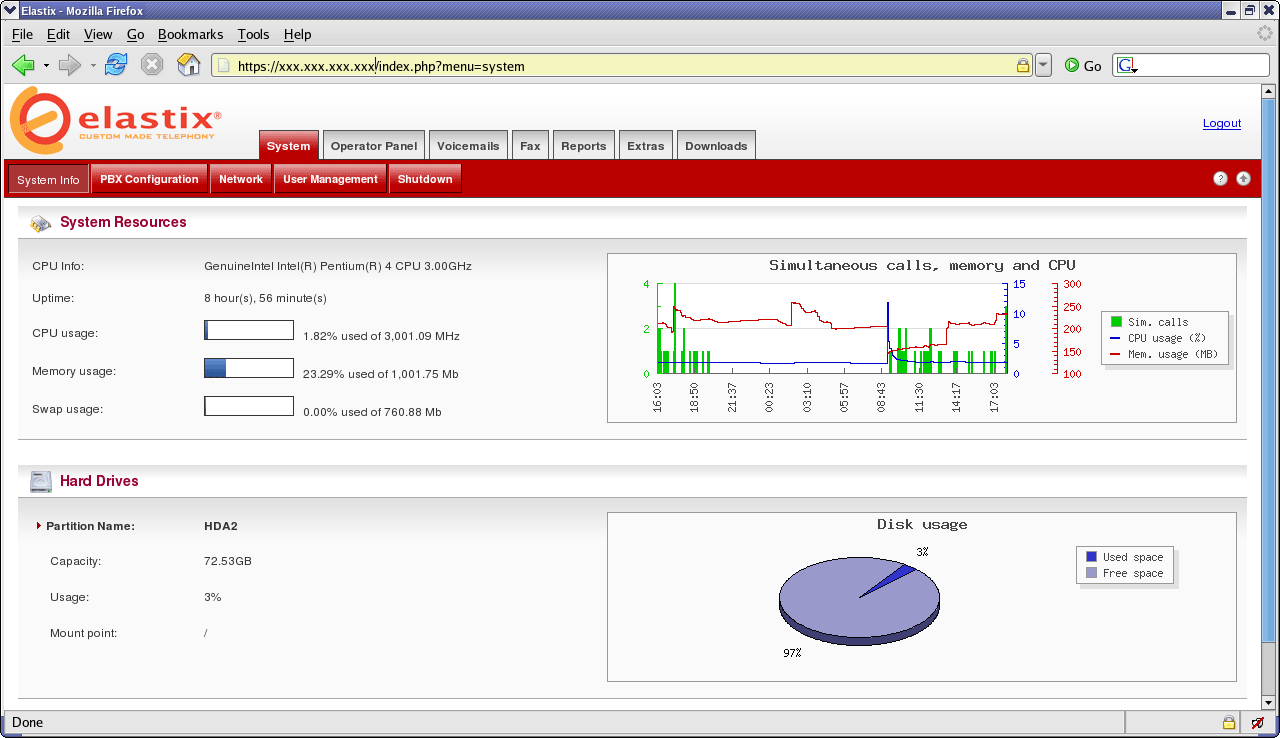Image resolution: width=1280 pixels, height=738 pixels.
Task: Click the green back arrow icon
Action: [x=24, y=65]
